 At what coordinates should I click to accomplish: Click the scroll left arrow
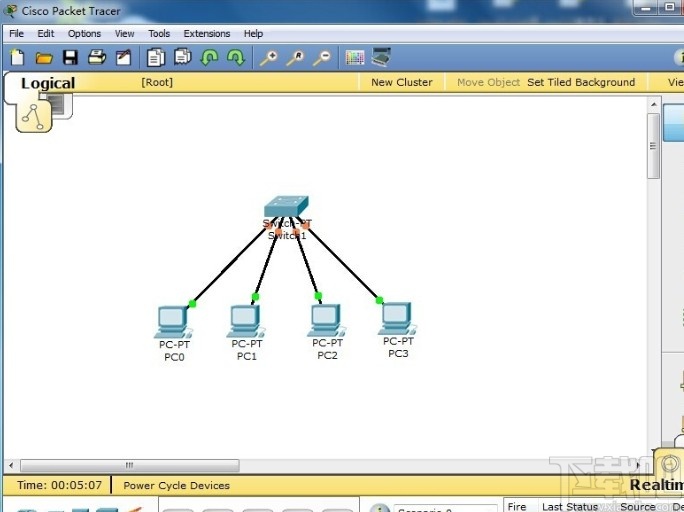point(11,465)
